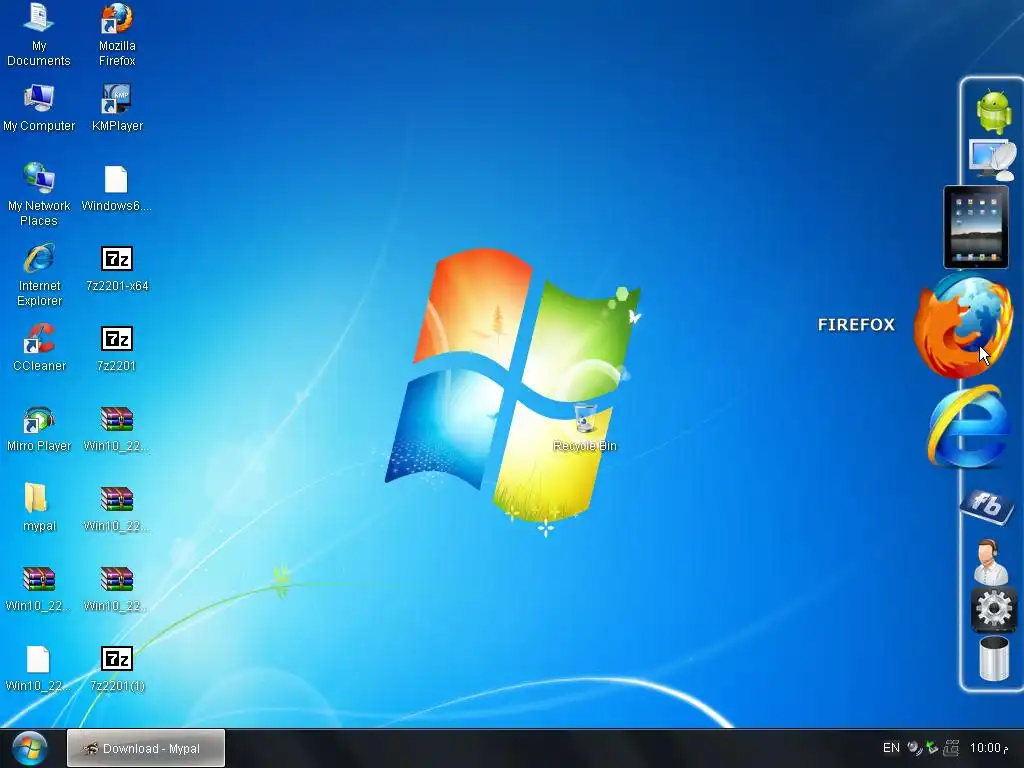
Task: Click the KMPlayer desktop shortcut
Action: coord(117,108)
